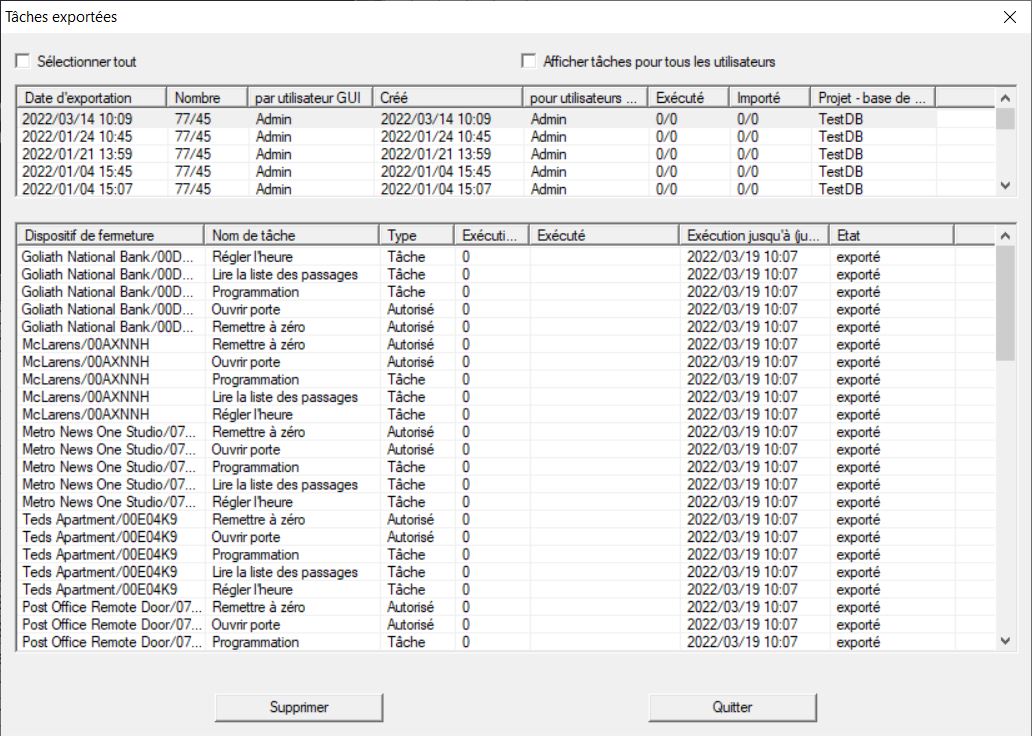Sort tasks by the 'Etat' column header
This screenshot has width=1032, height=736.
890,235
